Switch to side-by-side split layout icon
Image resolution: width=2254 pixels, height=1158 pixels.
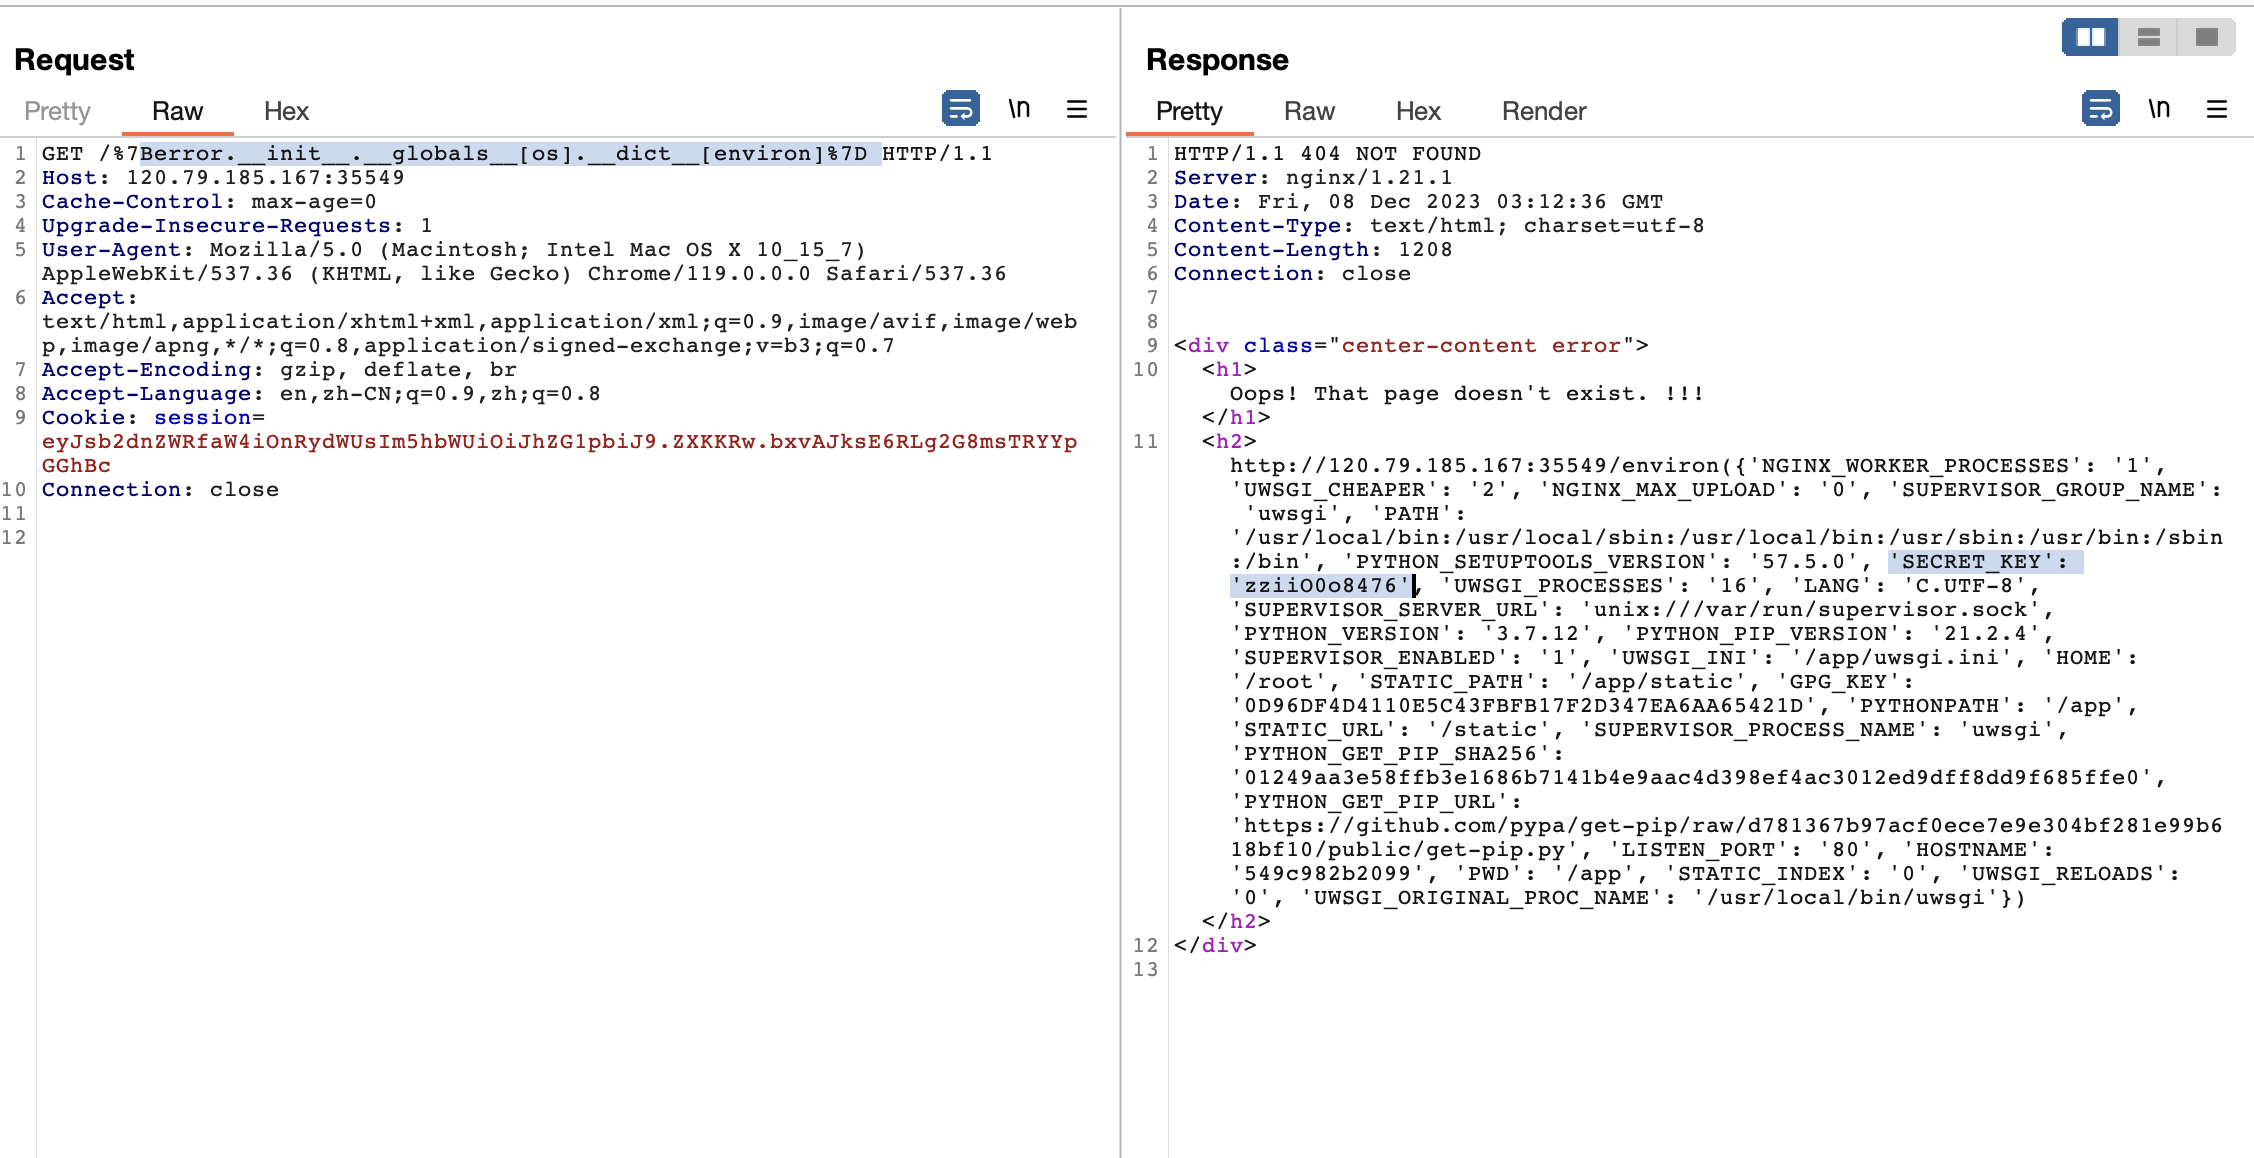[2090, 37]
